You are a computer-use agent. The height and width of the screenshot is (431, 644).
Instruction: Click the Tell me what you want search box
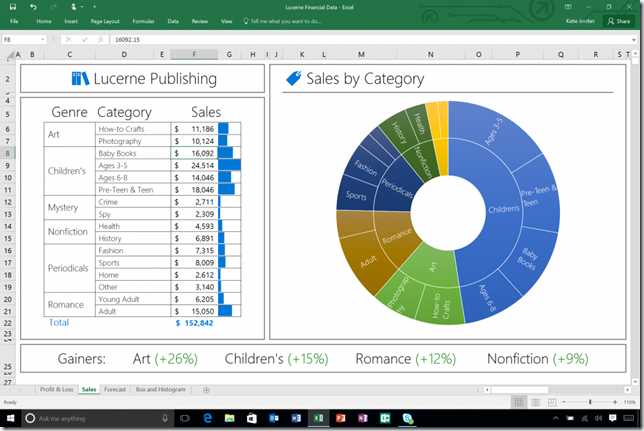[x=283, y=21]
